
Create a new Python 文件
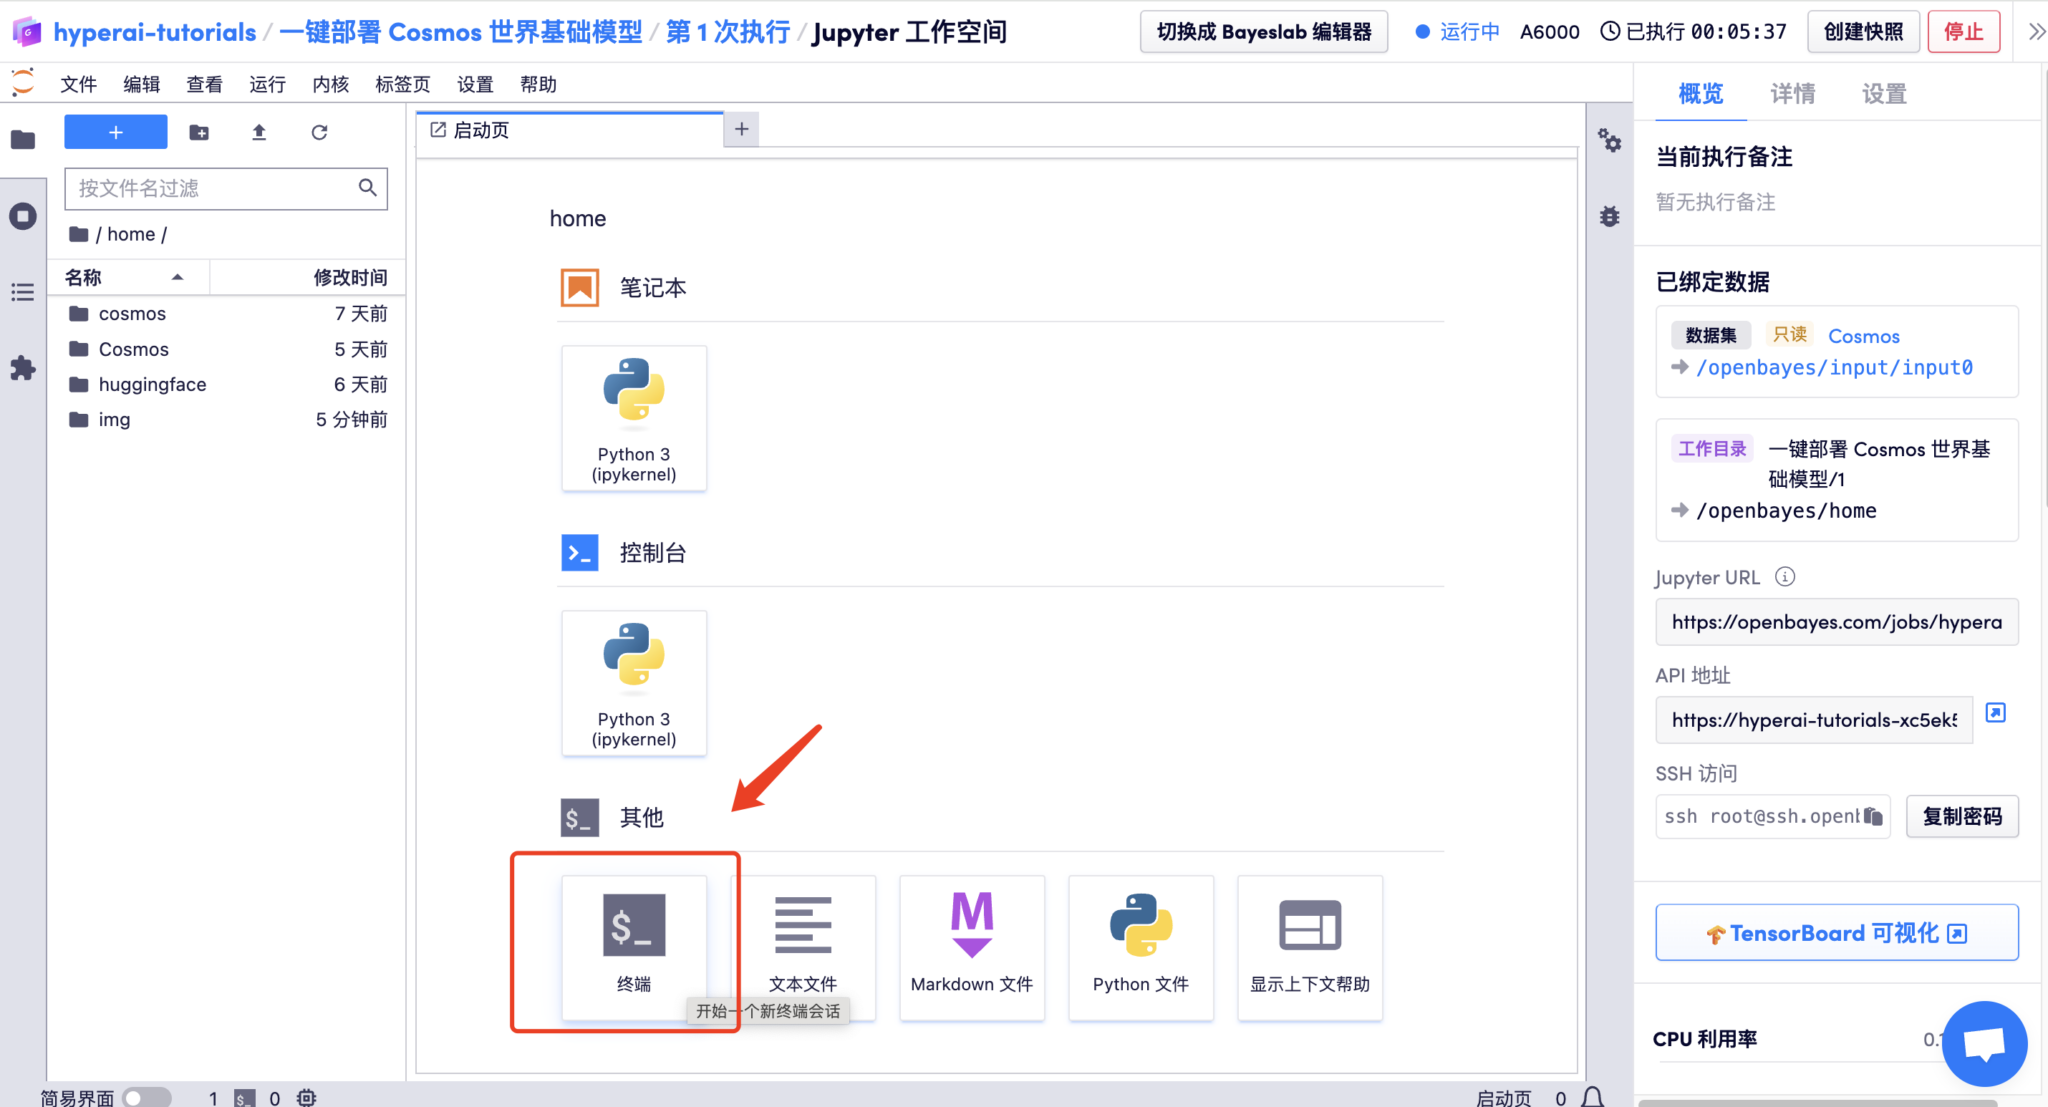pos(1140,945)
